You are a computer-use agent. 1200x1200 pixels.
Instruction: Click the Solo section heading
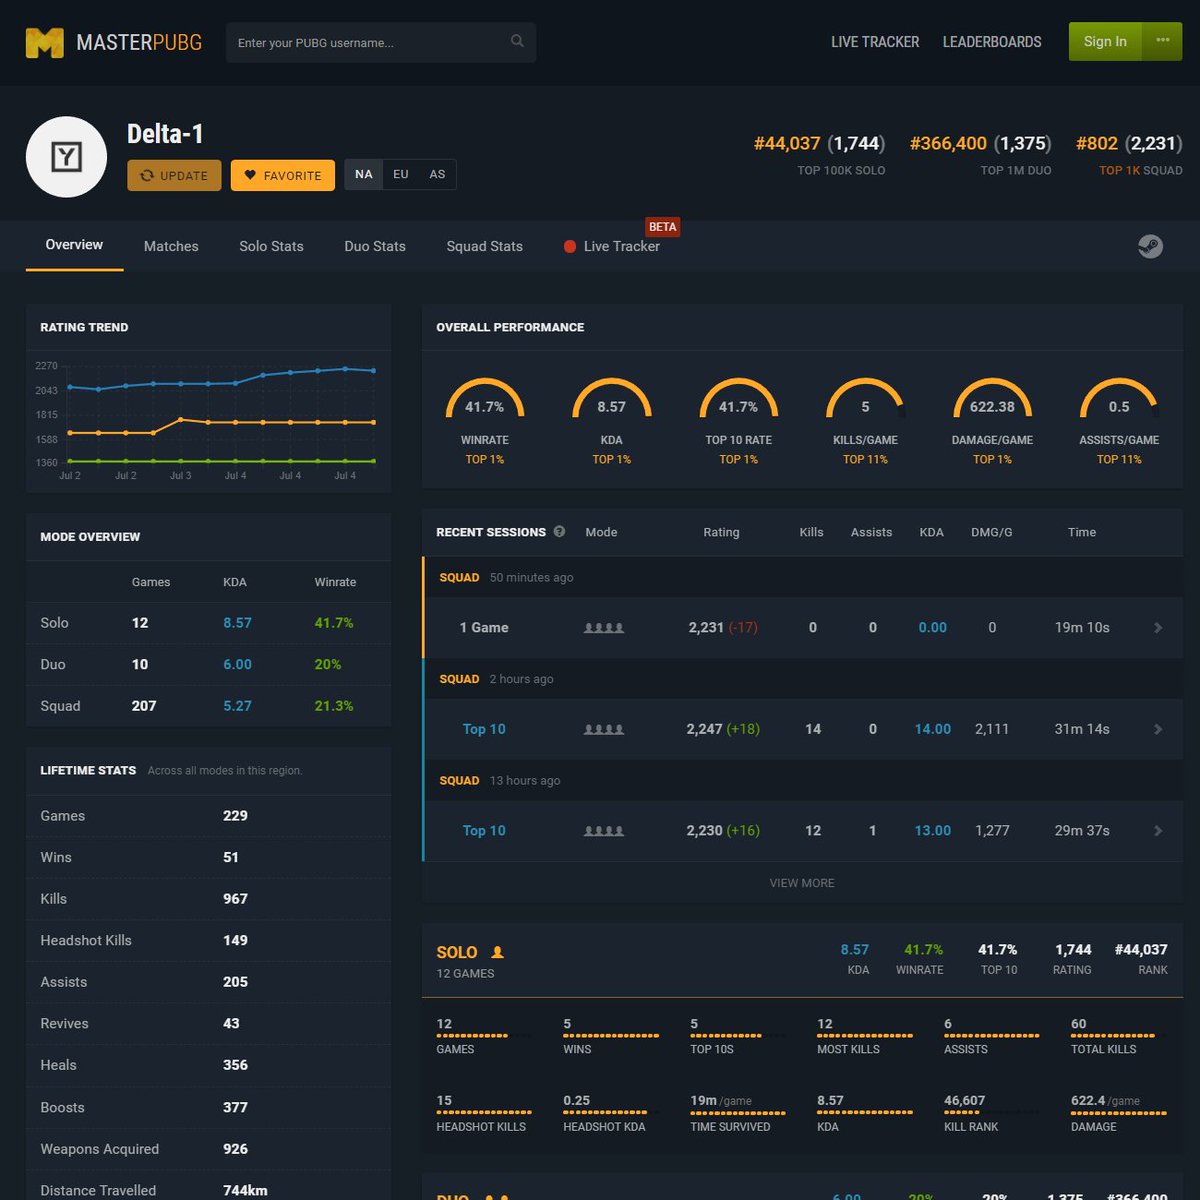point(457,952)
